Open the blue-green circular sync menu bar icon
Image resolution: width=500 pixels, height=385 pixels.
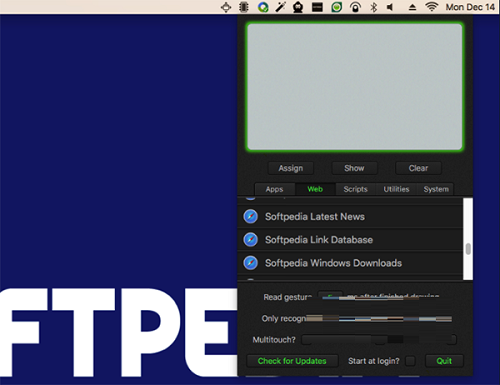[x=263, y=7]
